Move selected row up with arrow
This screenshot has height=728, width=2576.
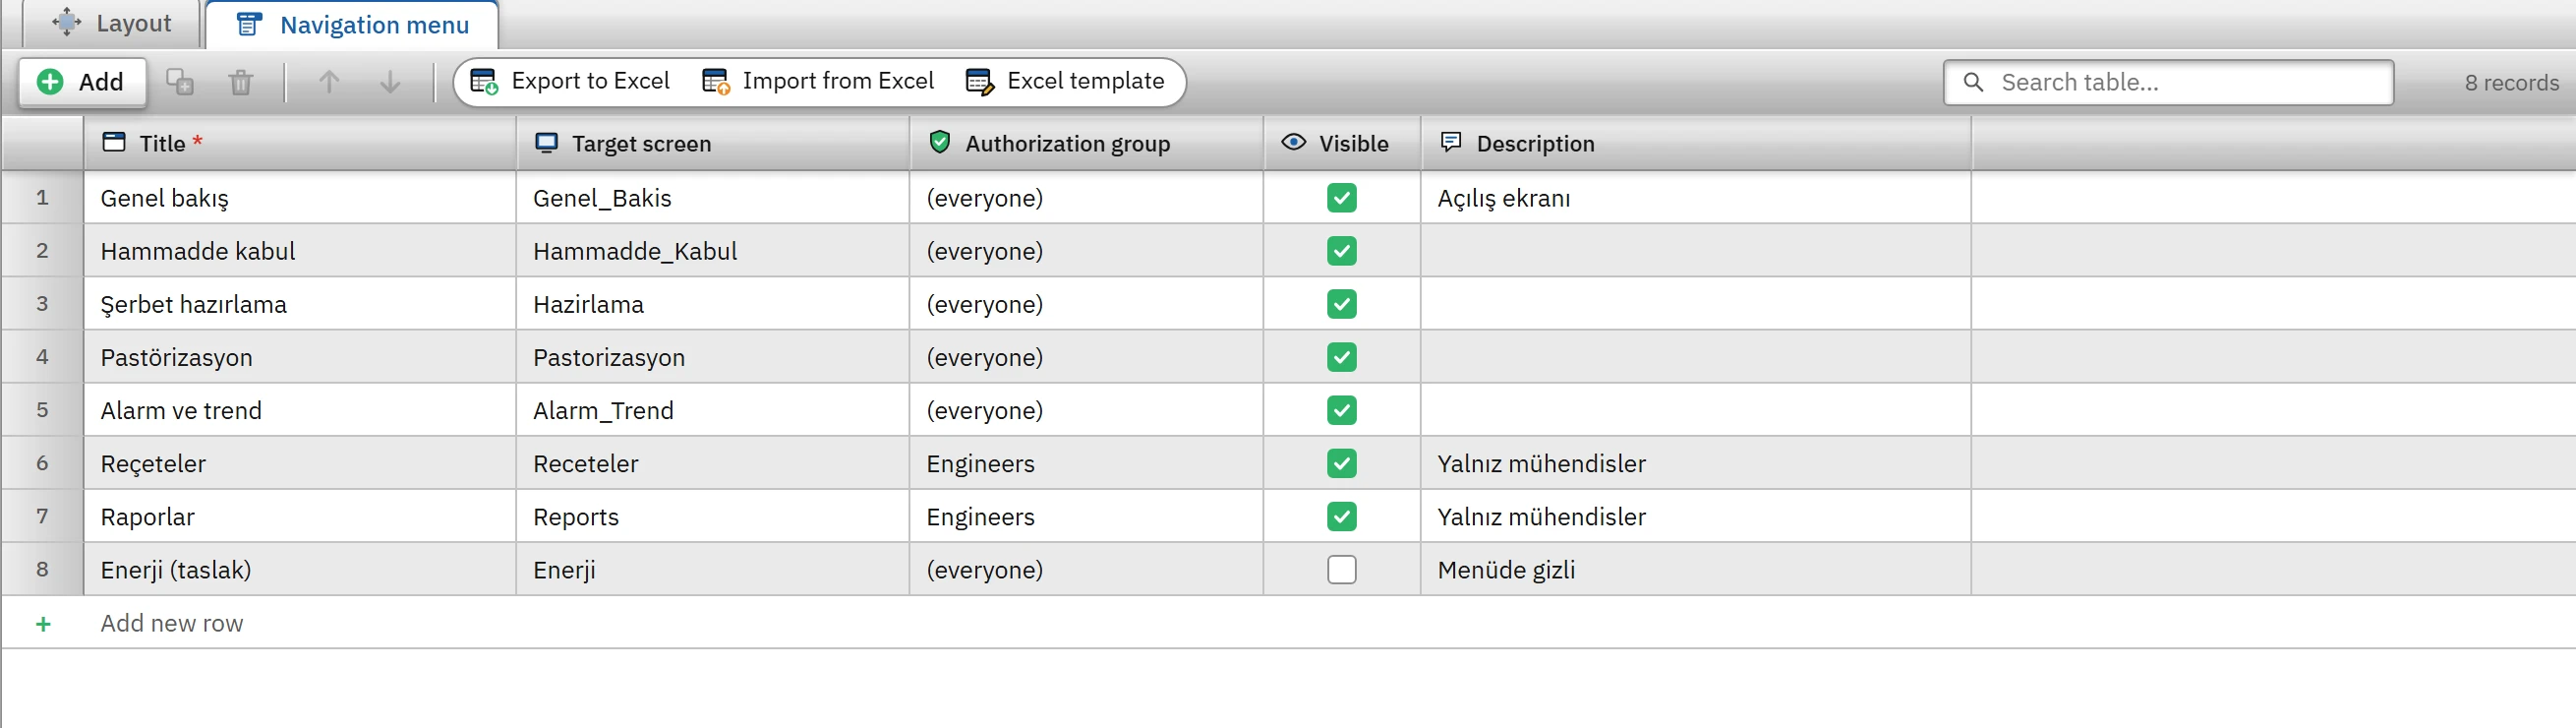pos(329,82)
